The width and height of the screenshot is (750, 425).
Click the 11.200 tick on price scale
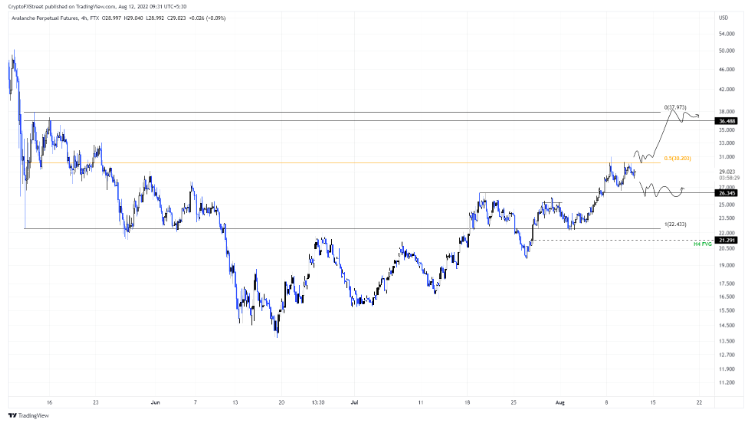point(727,382)
